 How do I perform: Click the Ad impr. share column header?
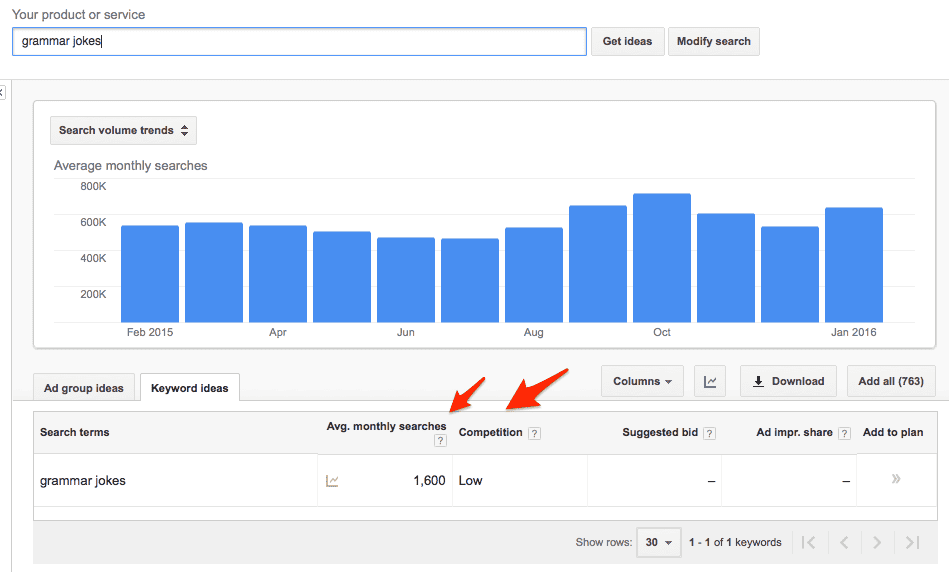click(794, 432)
